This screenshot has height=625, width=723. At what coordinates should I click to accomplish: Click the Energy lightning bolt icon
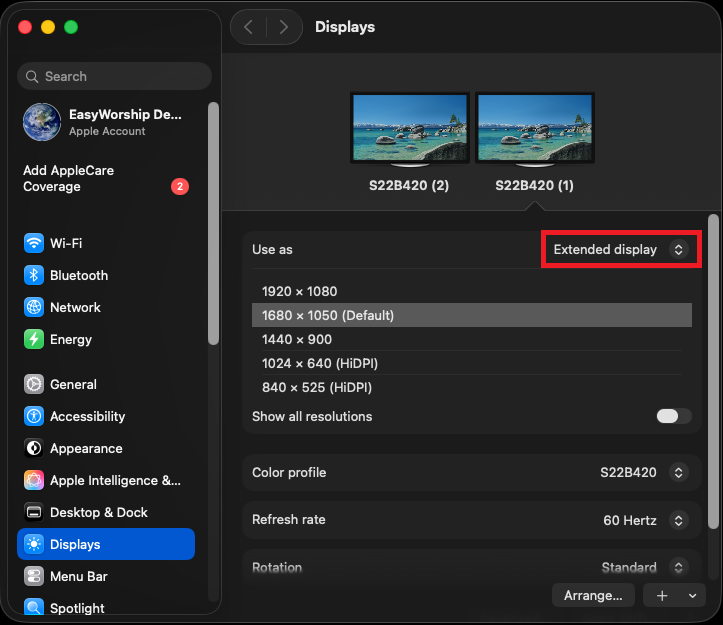pyautogui.click(x=34, y=339)
